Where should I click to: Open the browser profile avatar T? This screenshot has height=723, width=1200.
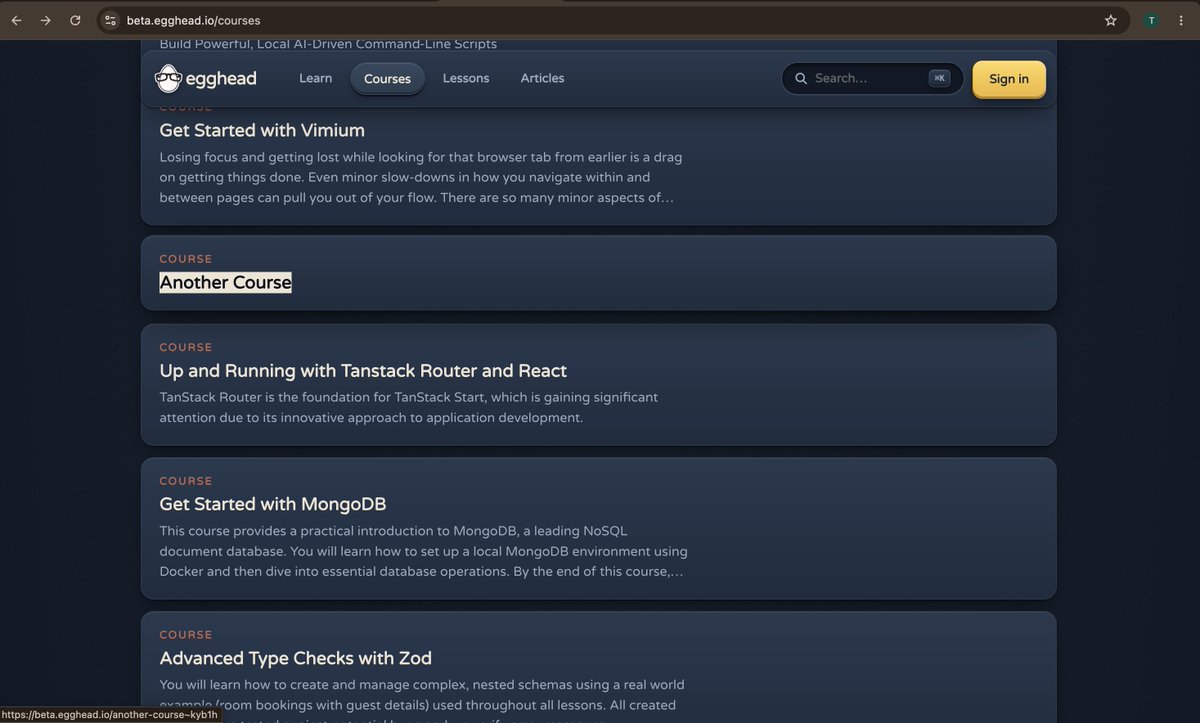(x=1152, y=20)
